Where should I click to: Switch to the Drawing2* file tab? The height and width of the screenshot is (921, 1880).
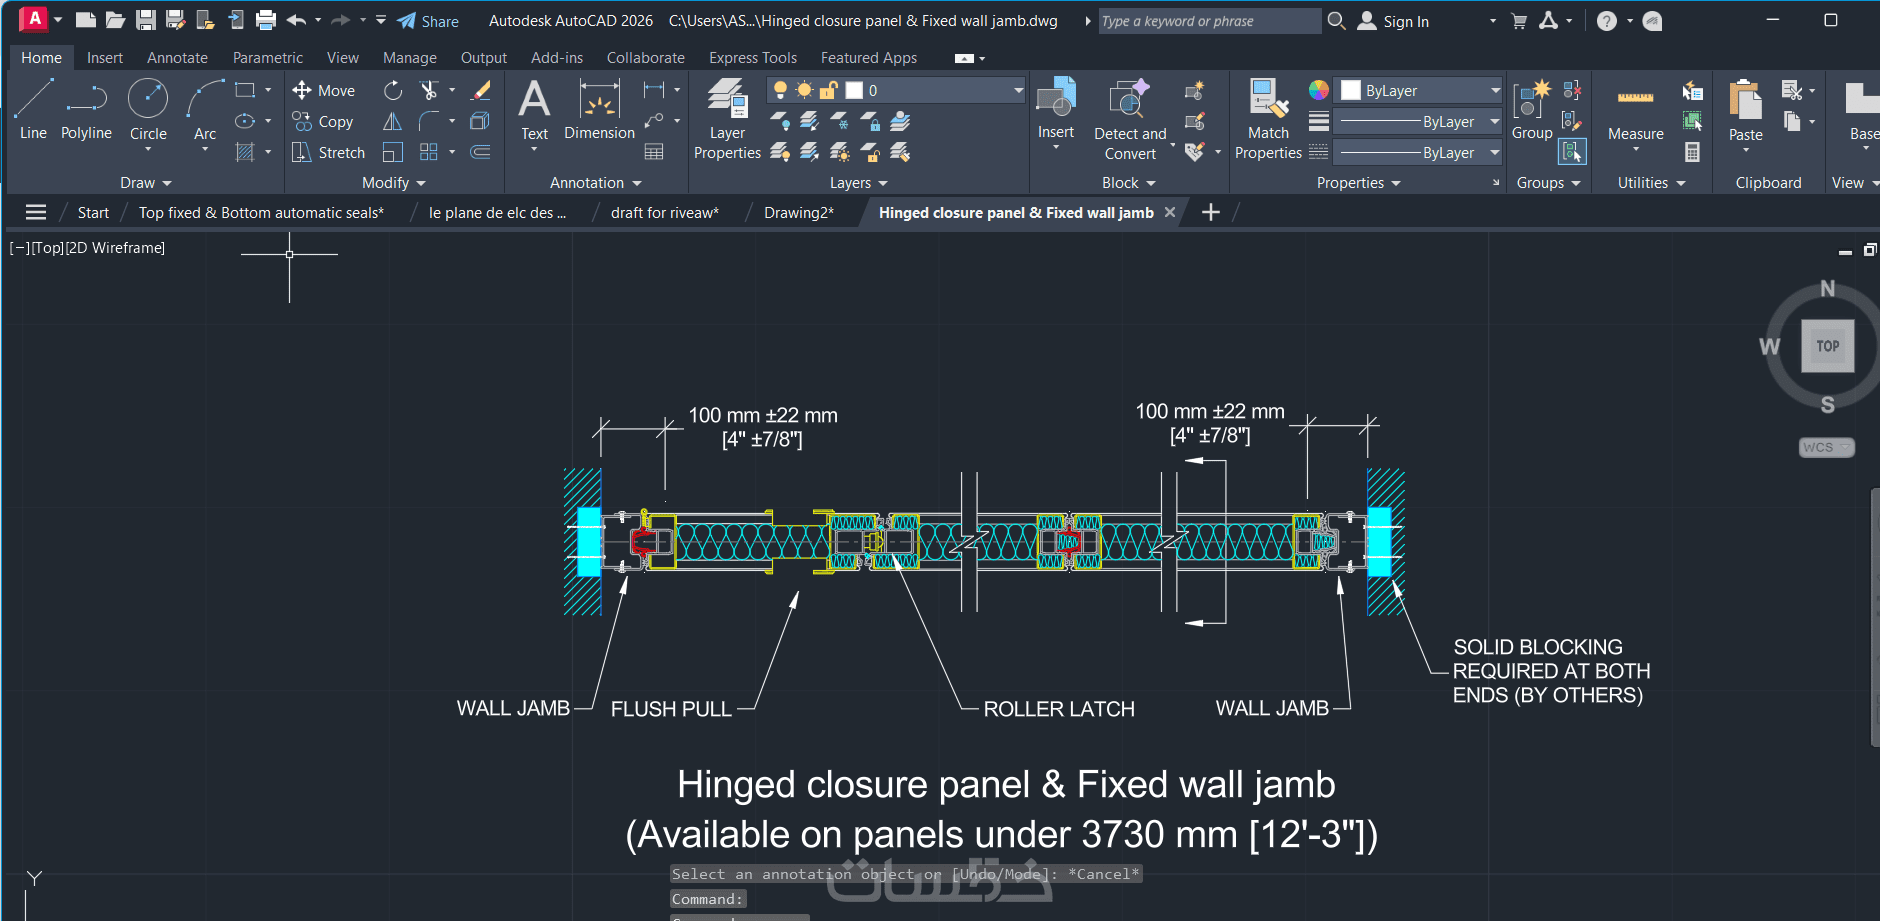[799, 212]
